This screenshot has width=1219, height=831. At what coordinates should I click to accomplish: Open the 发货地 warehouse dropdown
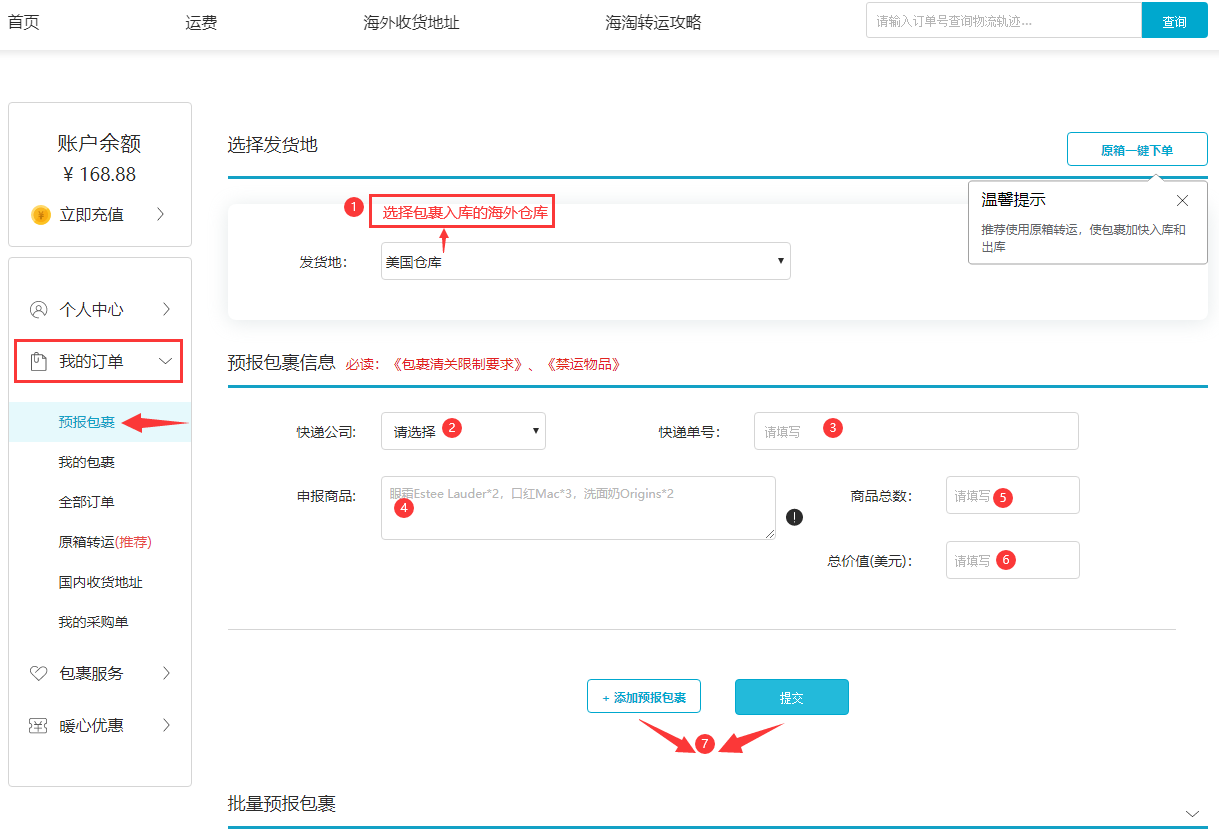click(585, 261)
